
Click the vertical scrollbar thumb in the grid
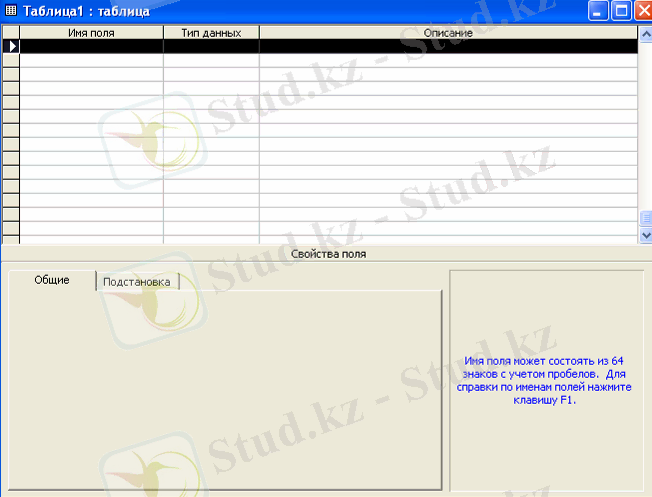point(645,219)
